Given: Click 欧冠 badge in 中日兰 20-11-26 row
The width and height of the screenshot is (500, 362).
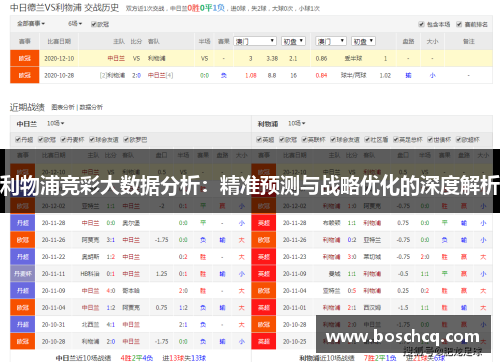Looking at the screenshot, I should point(23,240).
